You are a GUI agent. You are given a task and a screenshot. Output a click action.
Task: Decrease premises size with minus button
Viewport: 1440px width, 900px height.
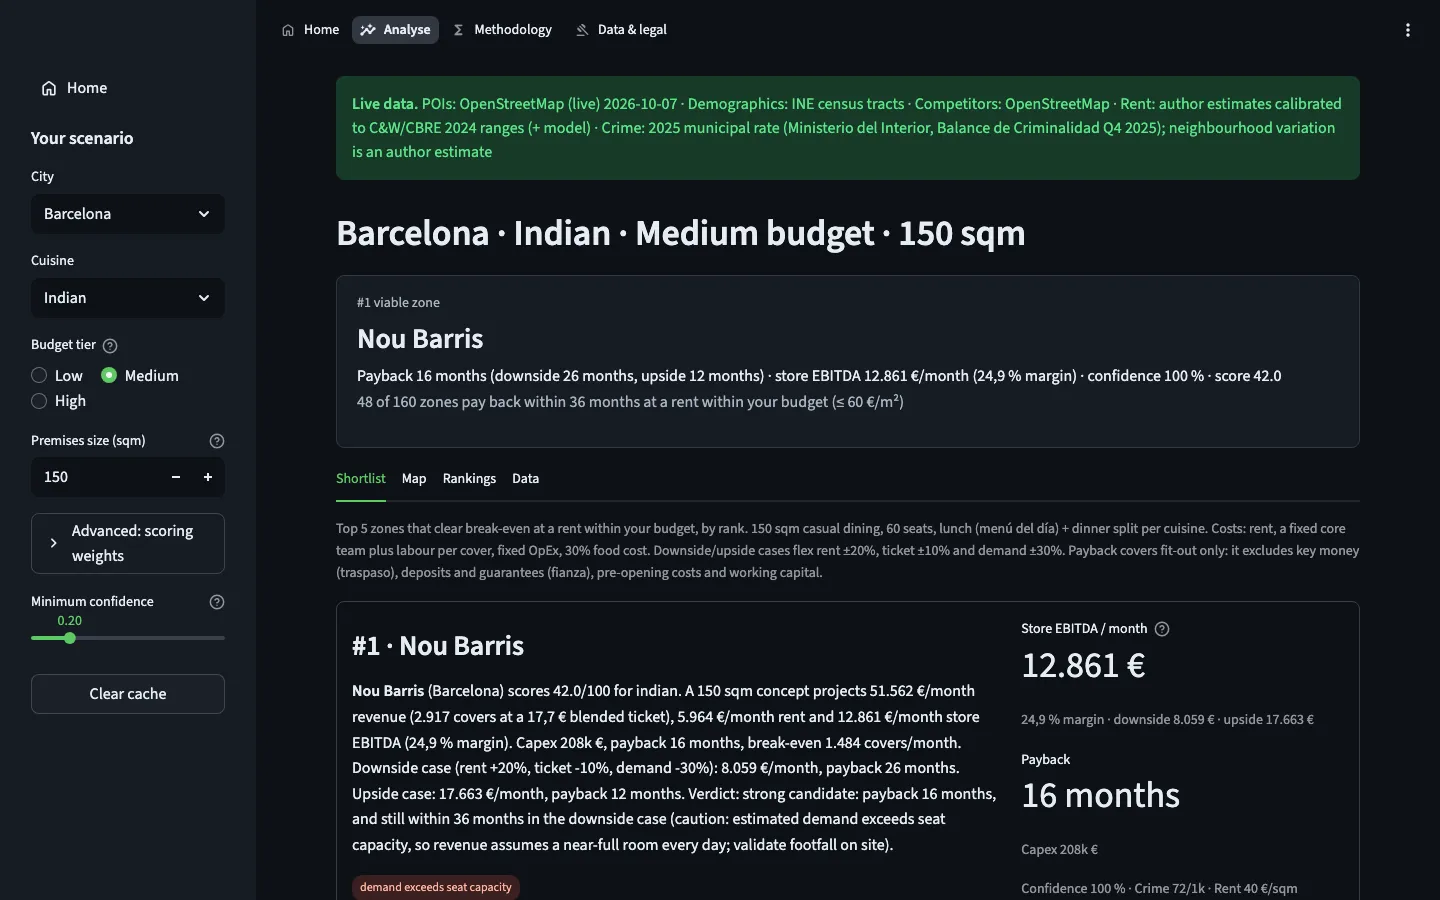(176, 477)
